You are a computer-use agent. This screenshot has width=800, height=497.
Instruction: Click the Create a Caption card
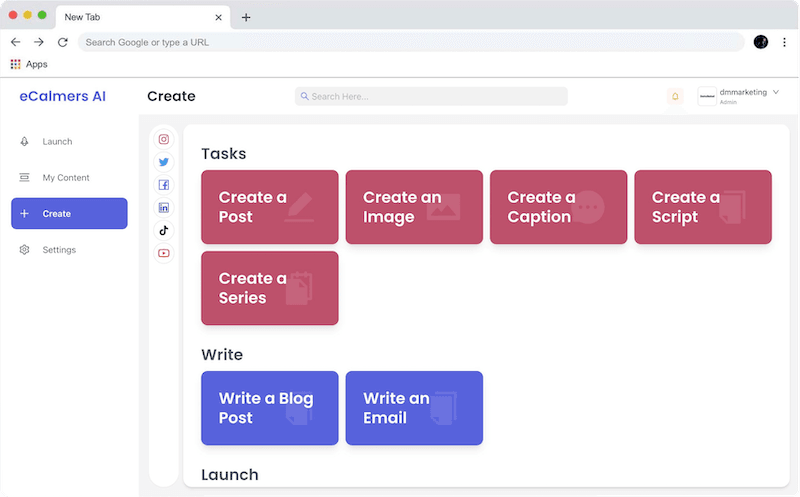tap(559, 207)
